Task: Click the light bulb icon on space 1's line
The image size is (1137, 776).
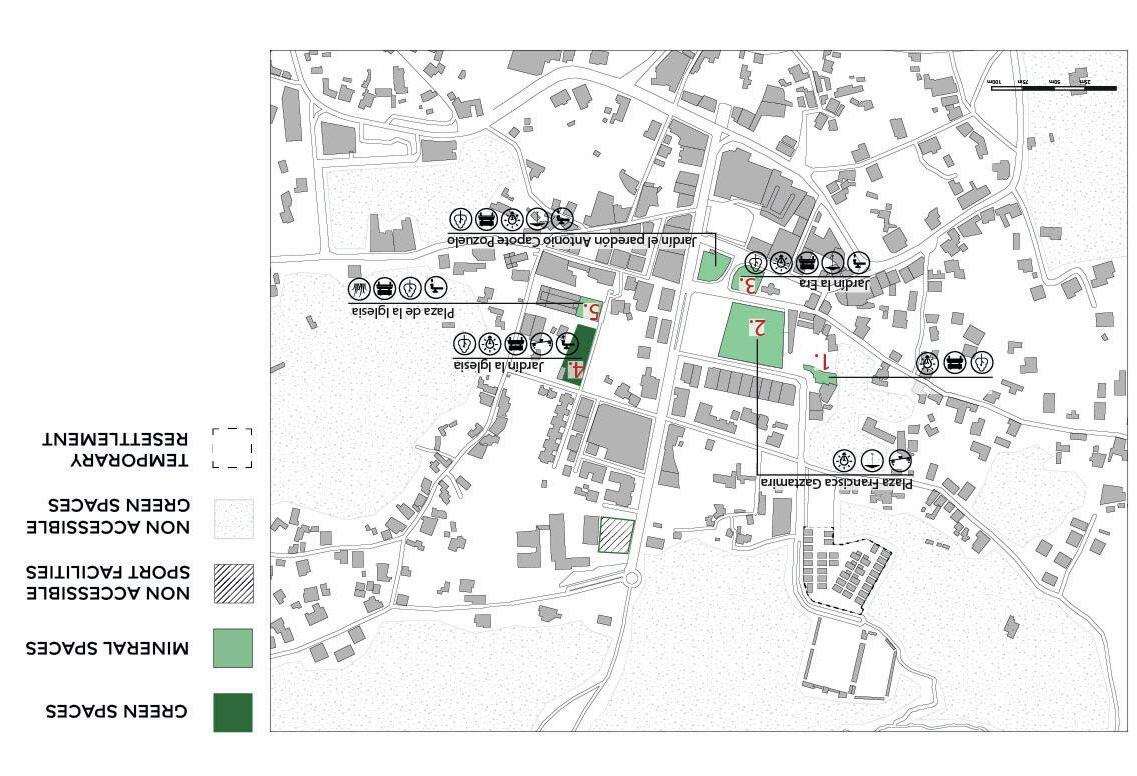Action: click(927, 363)
